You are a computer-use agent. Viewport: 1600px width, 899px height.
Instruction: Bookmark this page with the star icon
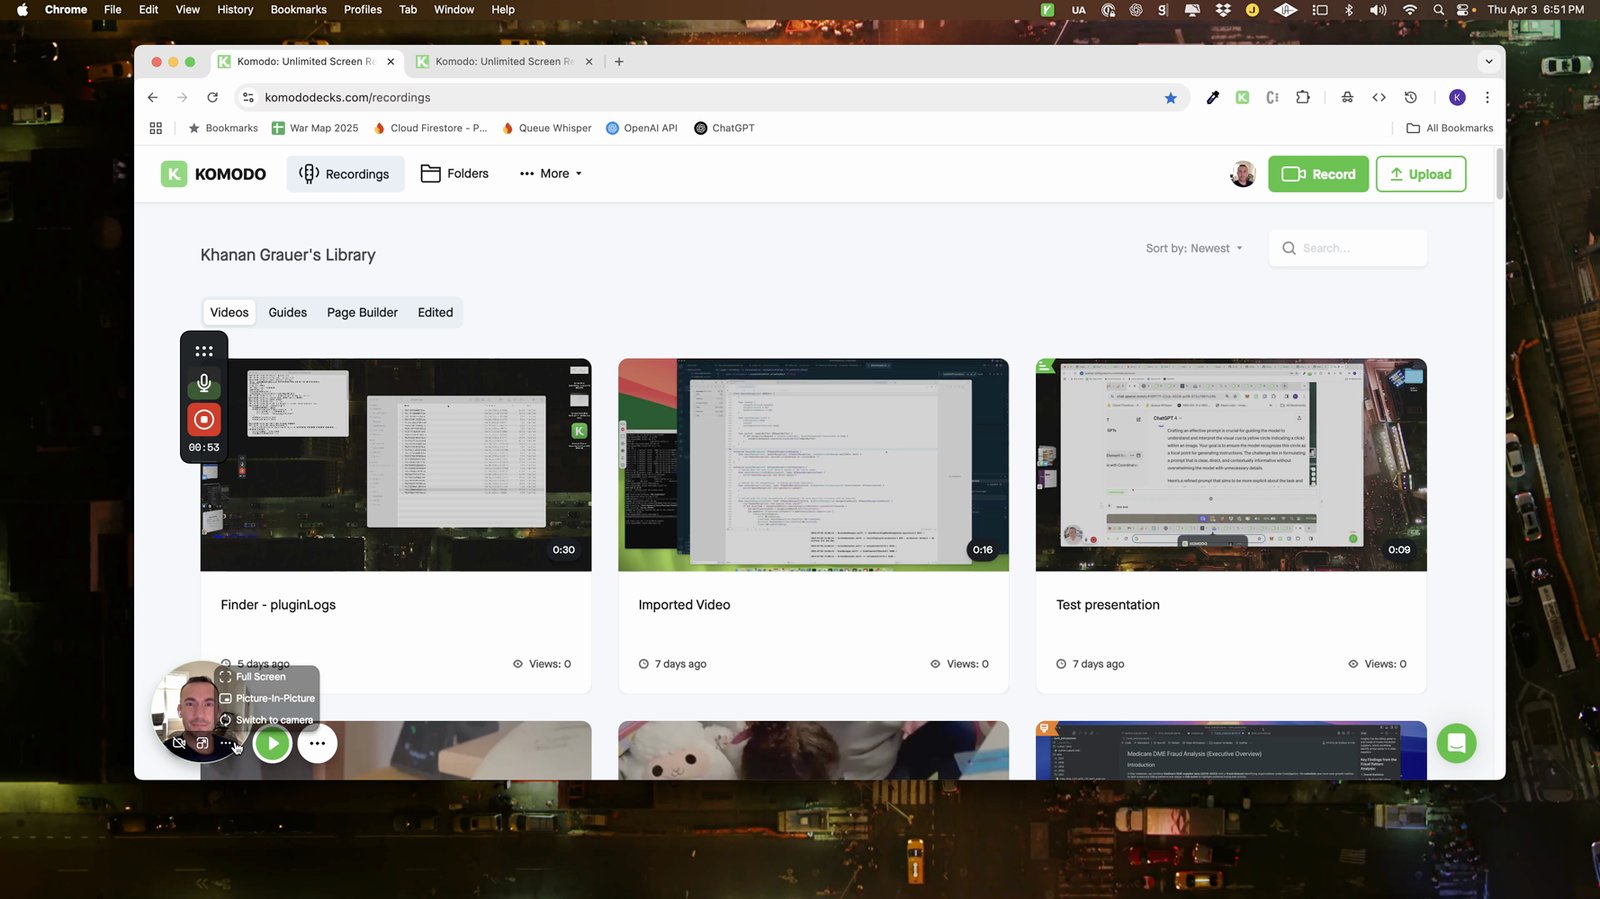coord(1170,97)
